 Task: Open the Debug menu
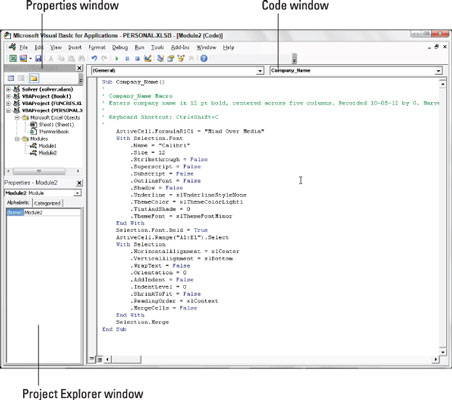coord(120,47)
